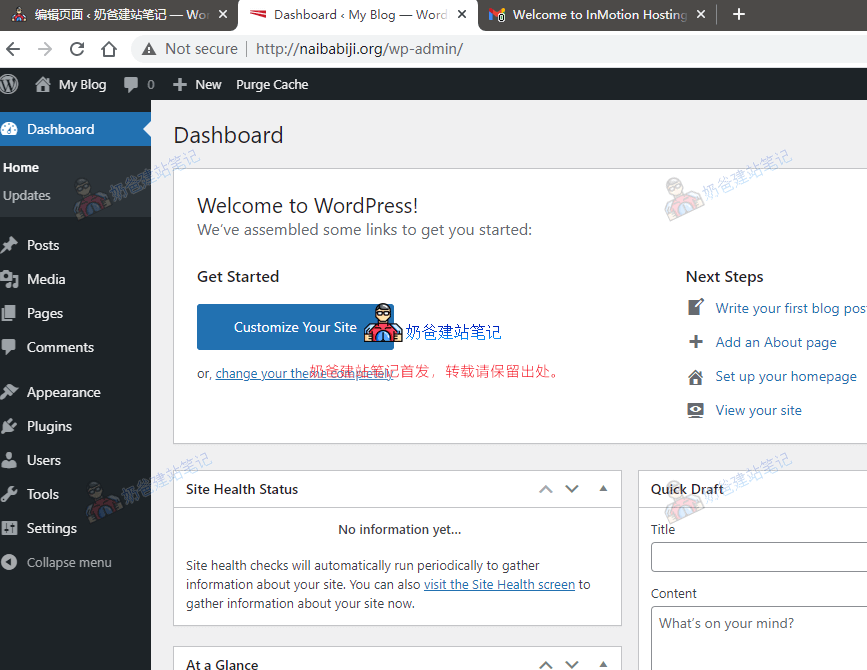Open the comments counter in the top bar
This screenshot has height=670, width=867.
point(138,84)
